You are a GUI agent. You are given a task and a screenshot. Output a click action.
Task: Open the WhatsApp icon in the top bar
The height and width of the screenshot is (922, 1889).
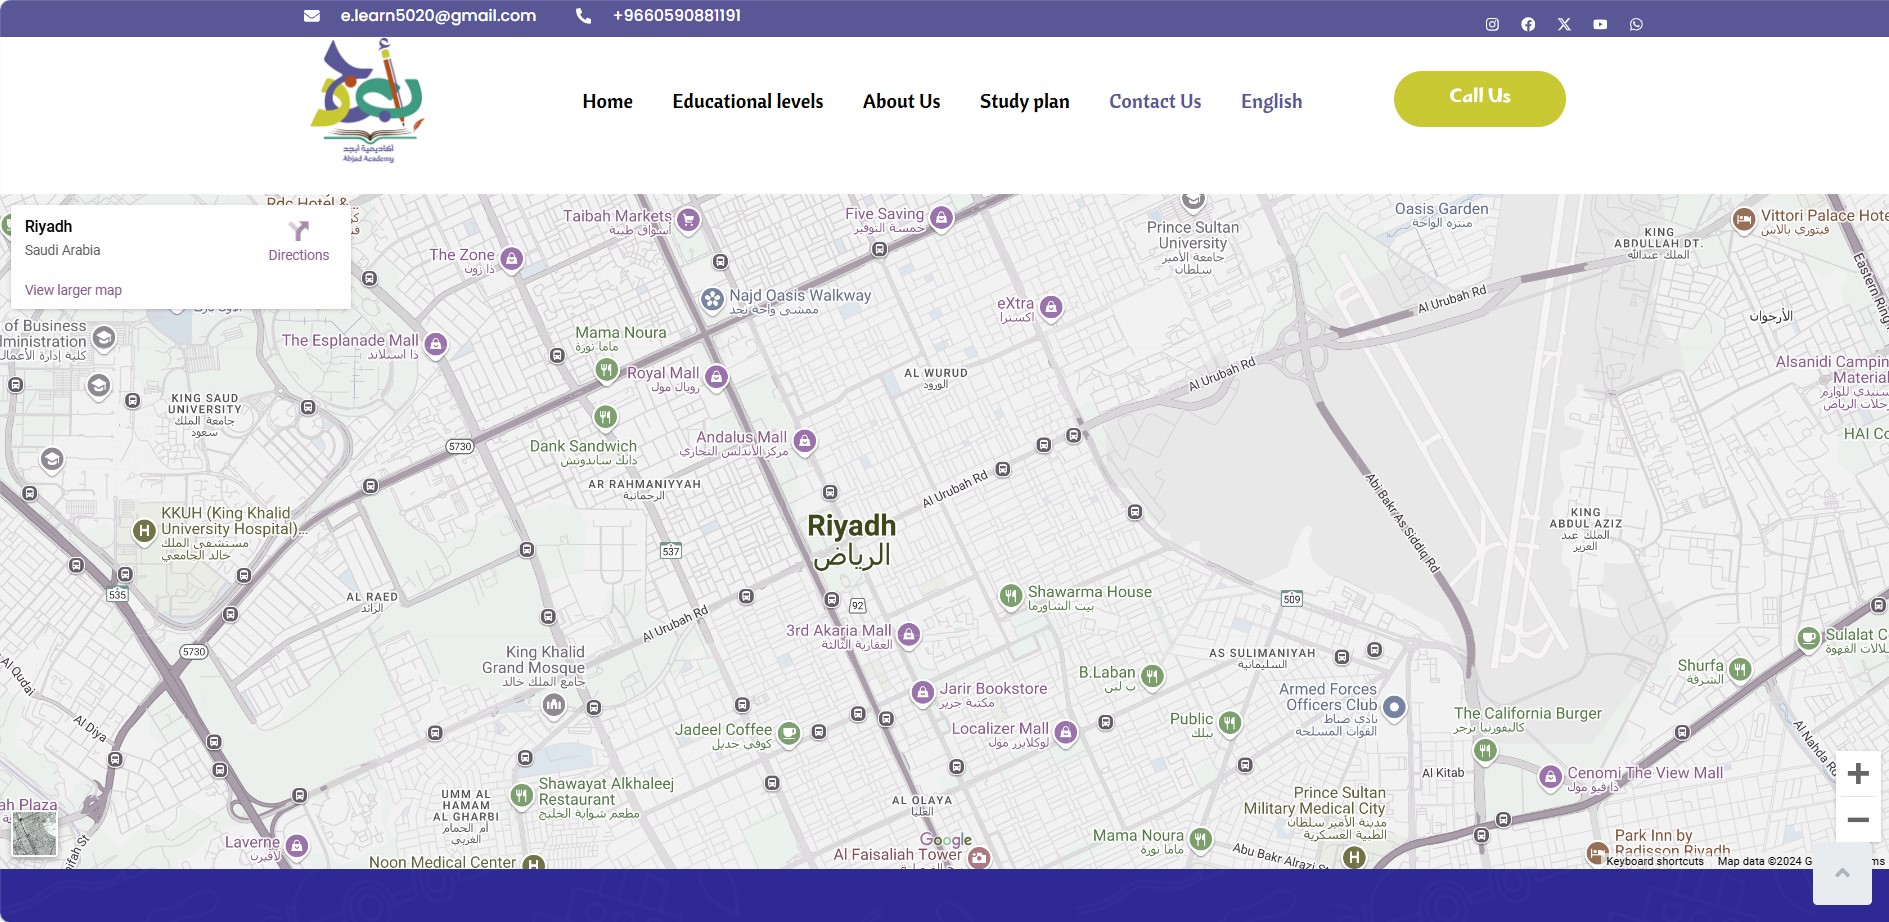(x=1636, y=24)
